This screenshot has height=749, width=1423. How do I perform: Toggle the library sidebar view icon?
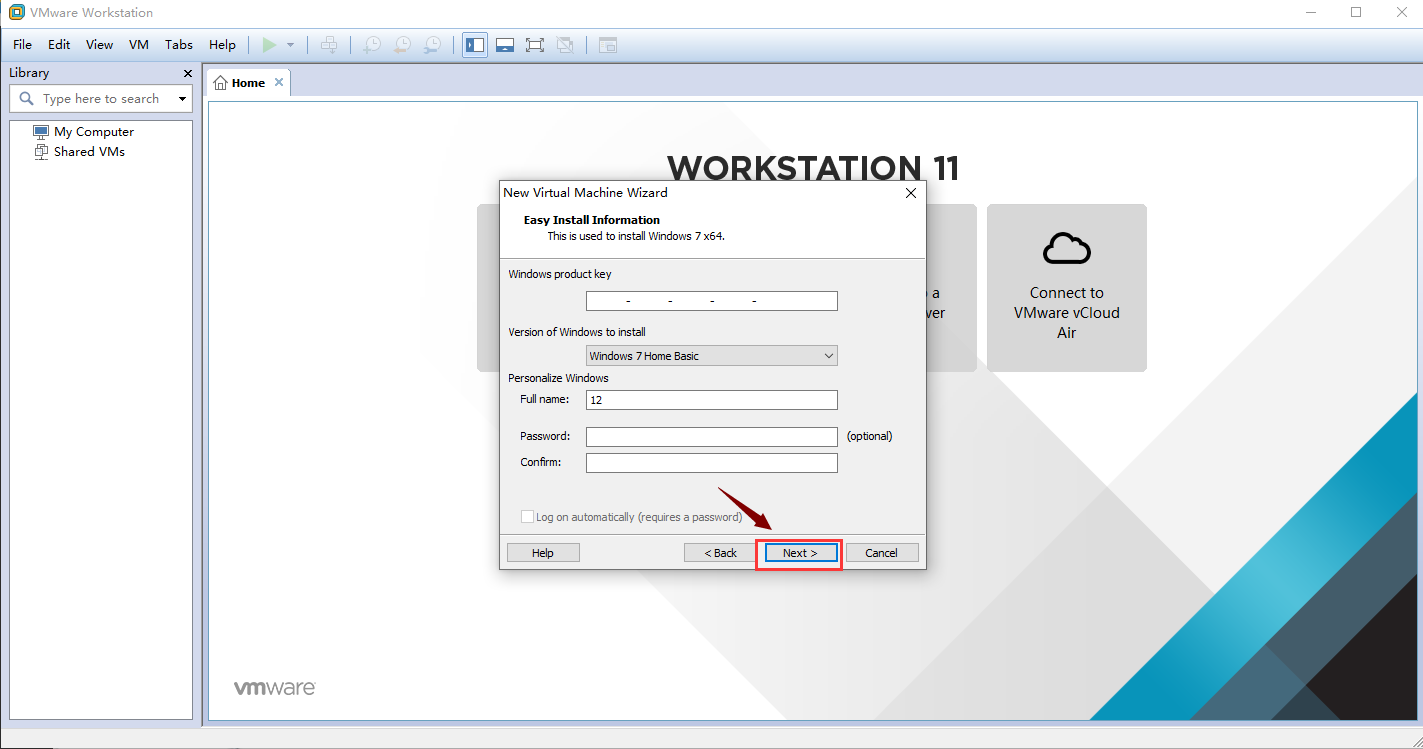click(475, 45)
